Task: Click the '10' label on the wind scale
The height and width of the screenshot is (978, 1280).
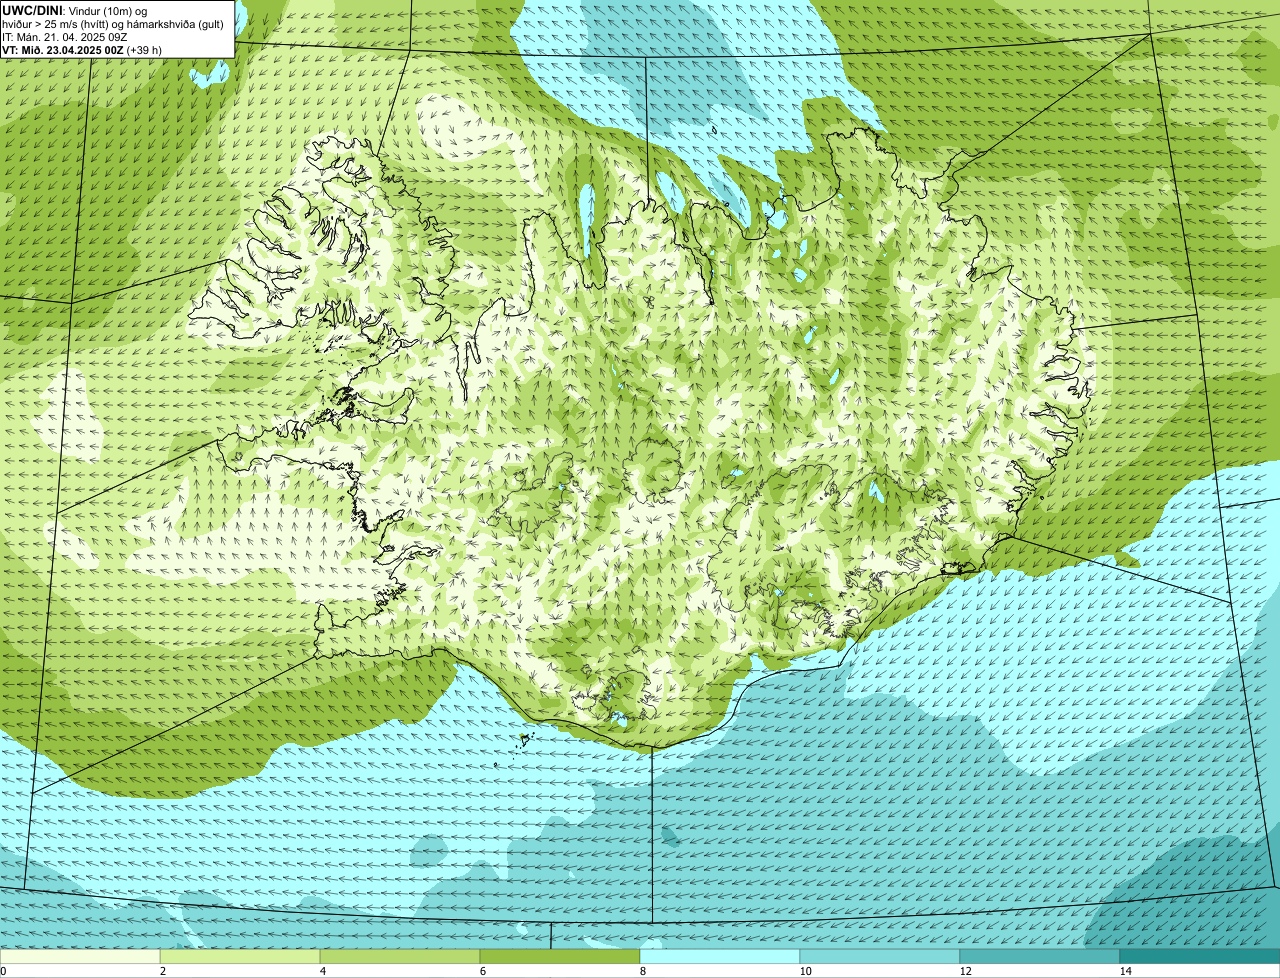Action: (x=805, y=971)
